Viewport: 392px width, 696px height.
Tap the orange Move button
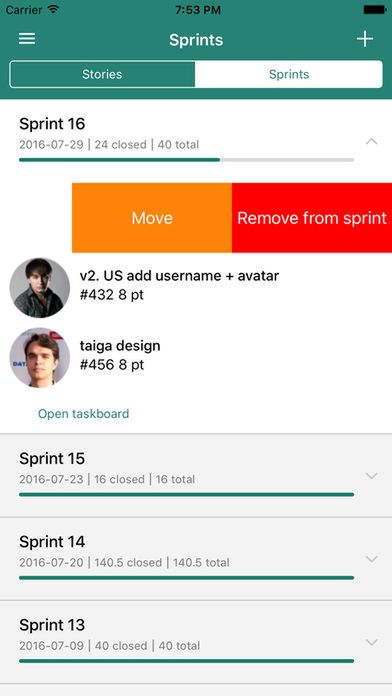152,218
